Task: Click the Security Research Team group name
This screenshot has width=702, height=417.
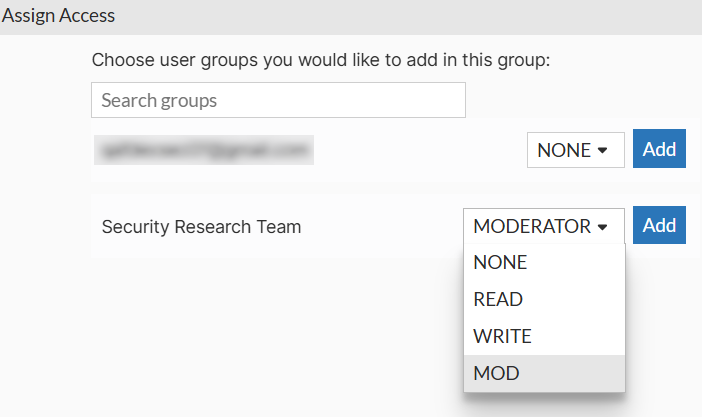Action: (201, 227)
